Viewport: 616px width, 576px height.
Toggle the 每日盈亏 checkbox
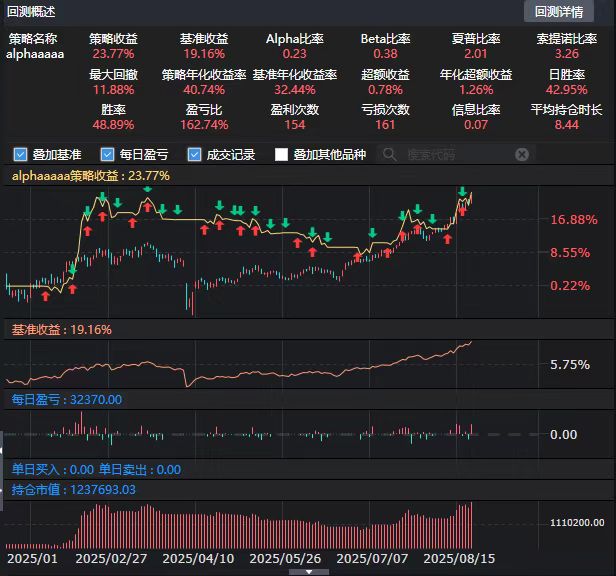[107, 154]
